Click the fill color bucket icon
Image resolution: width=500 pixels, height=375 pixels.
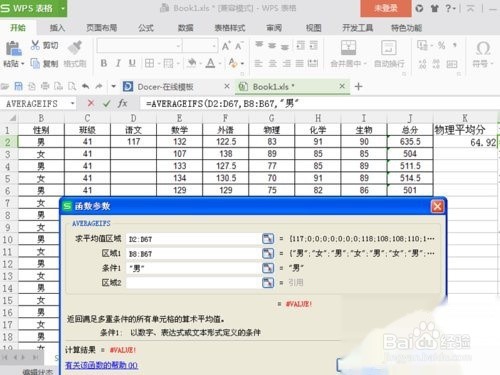[x=192, y=63]
